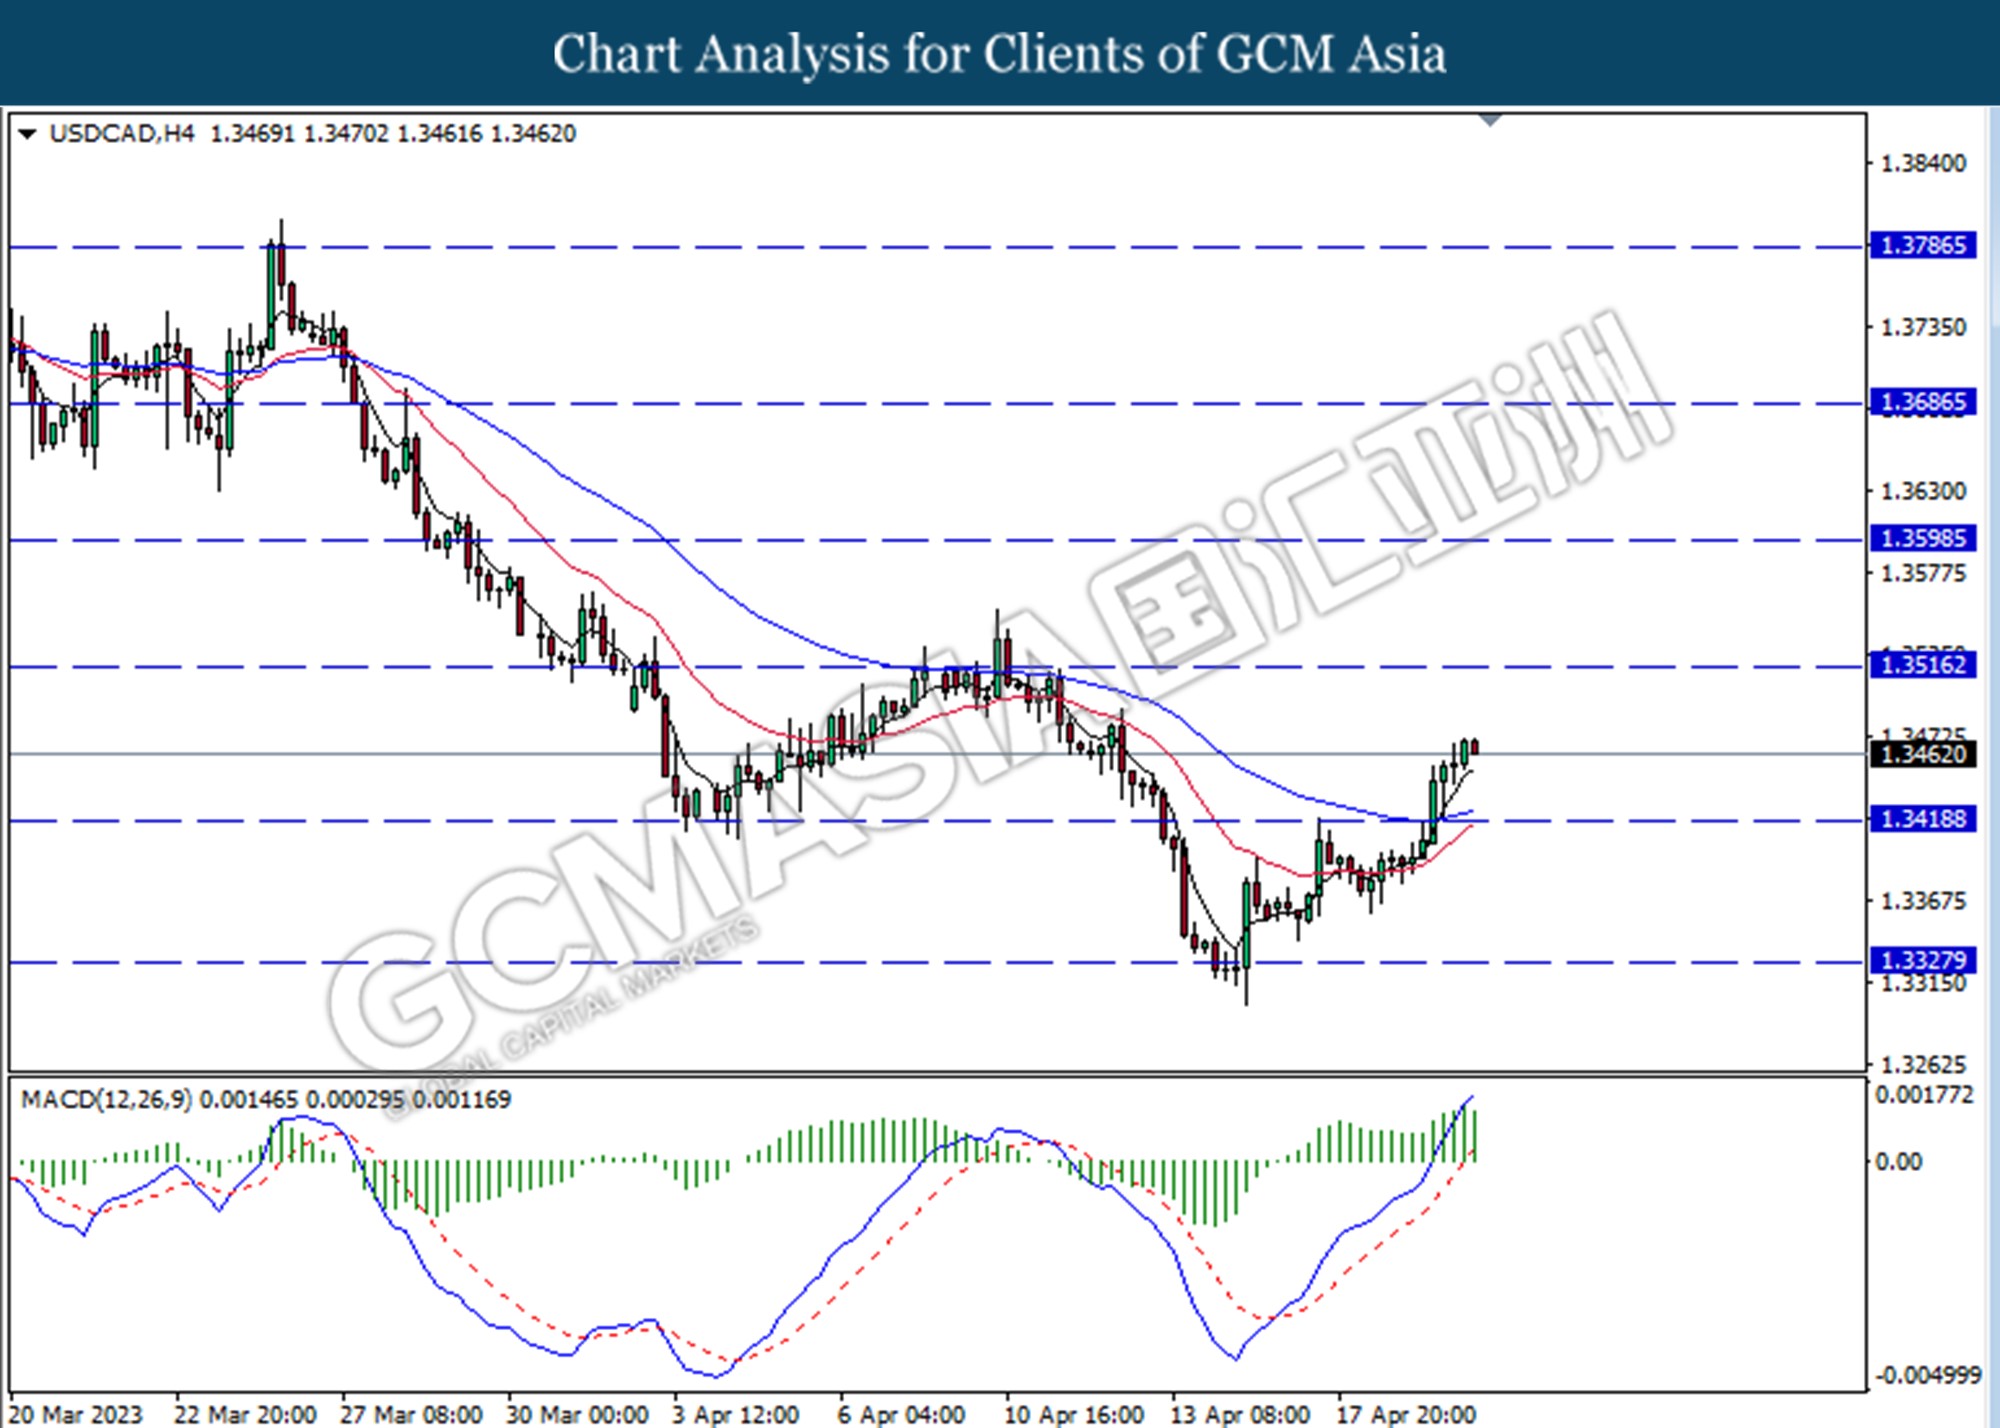Click the 3 Apr 12:00 time label

pyautogui.click(x=736, y=1415)
